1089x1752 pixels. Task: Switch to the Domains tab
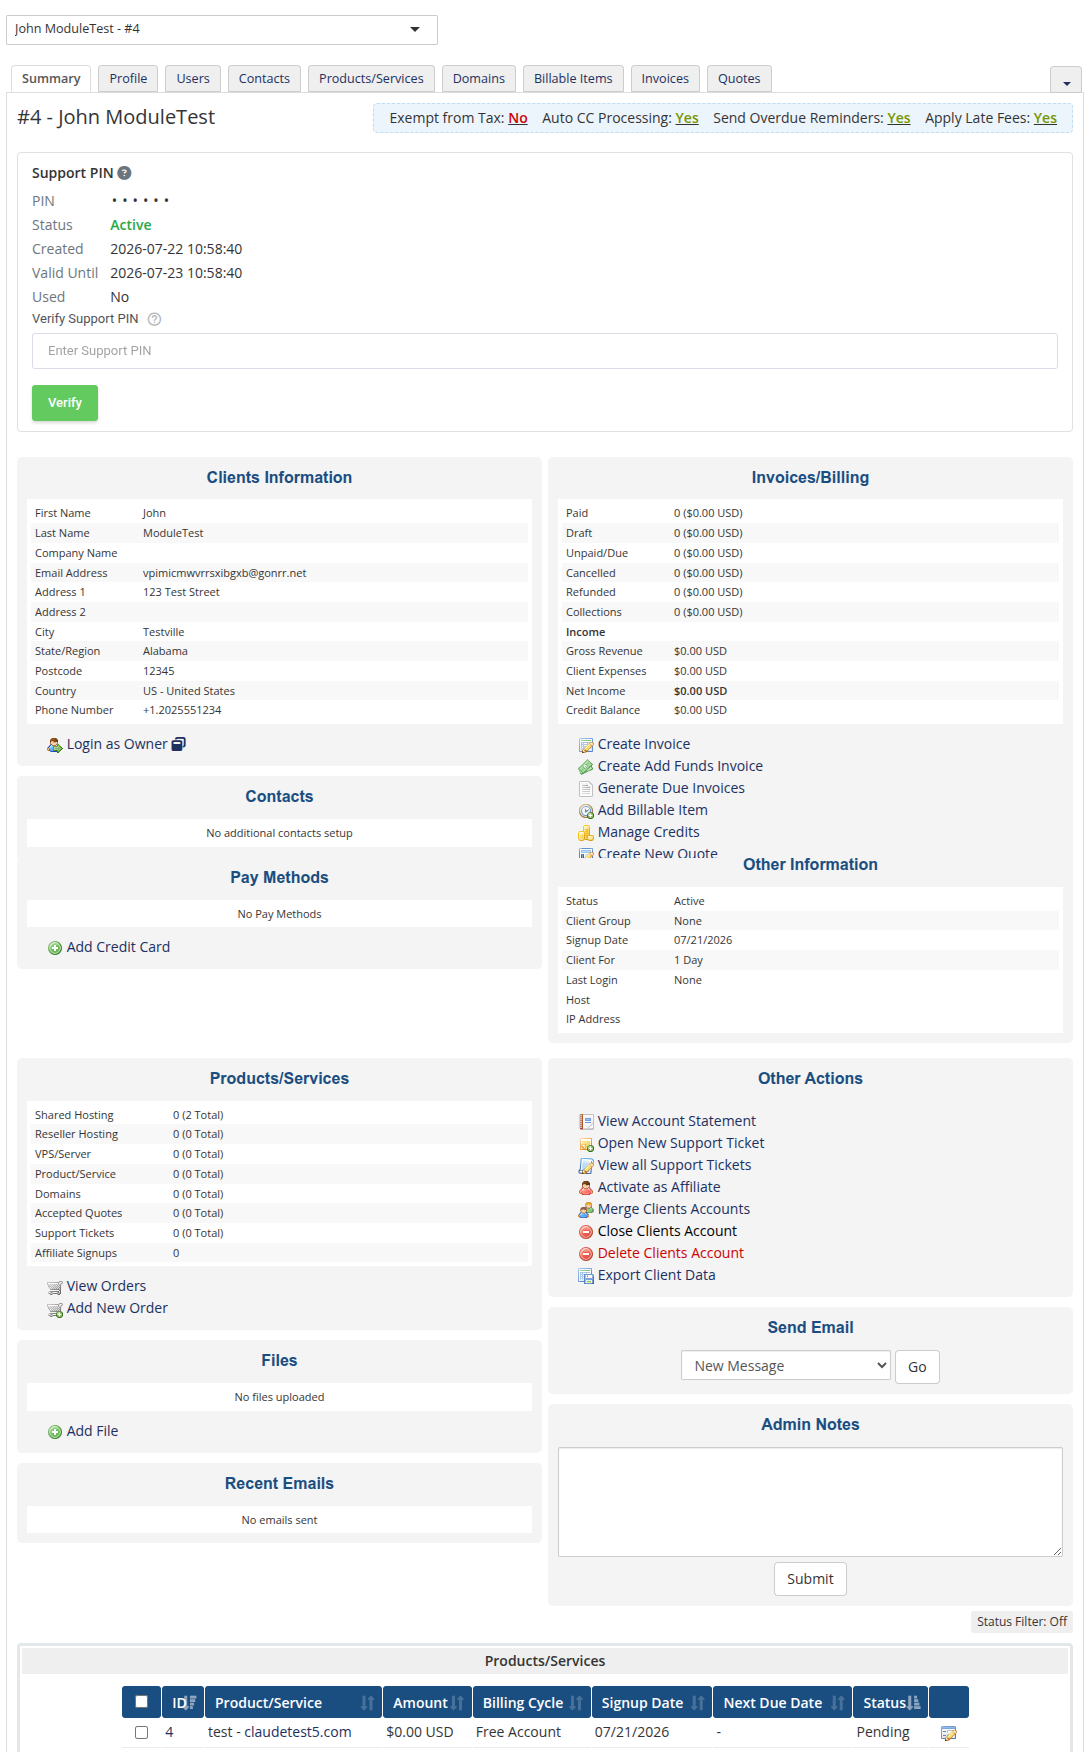point(479,79)
